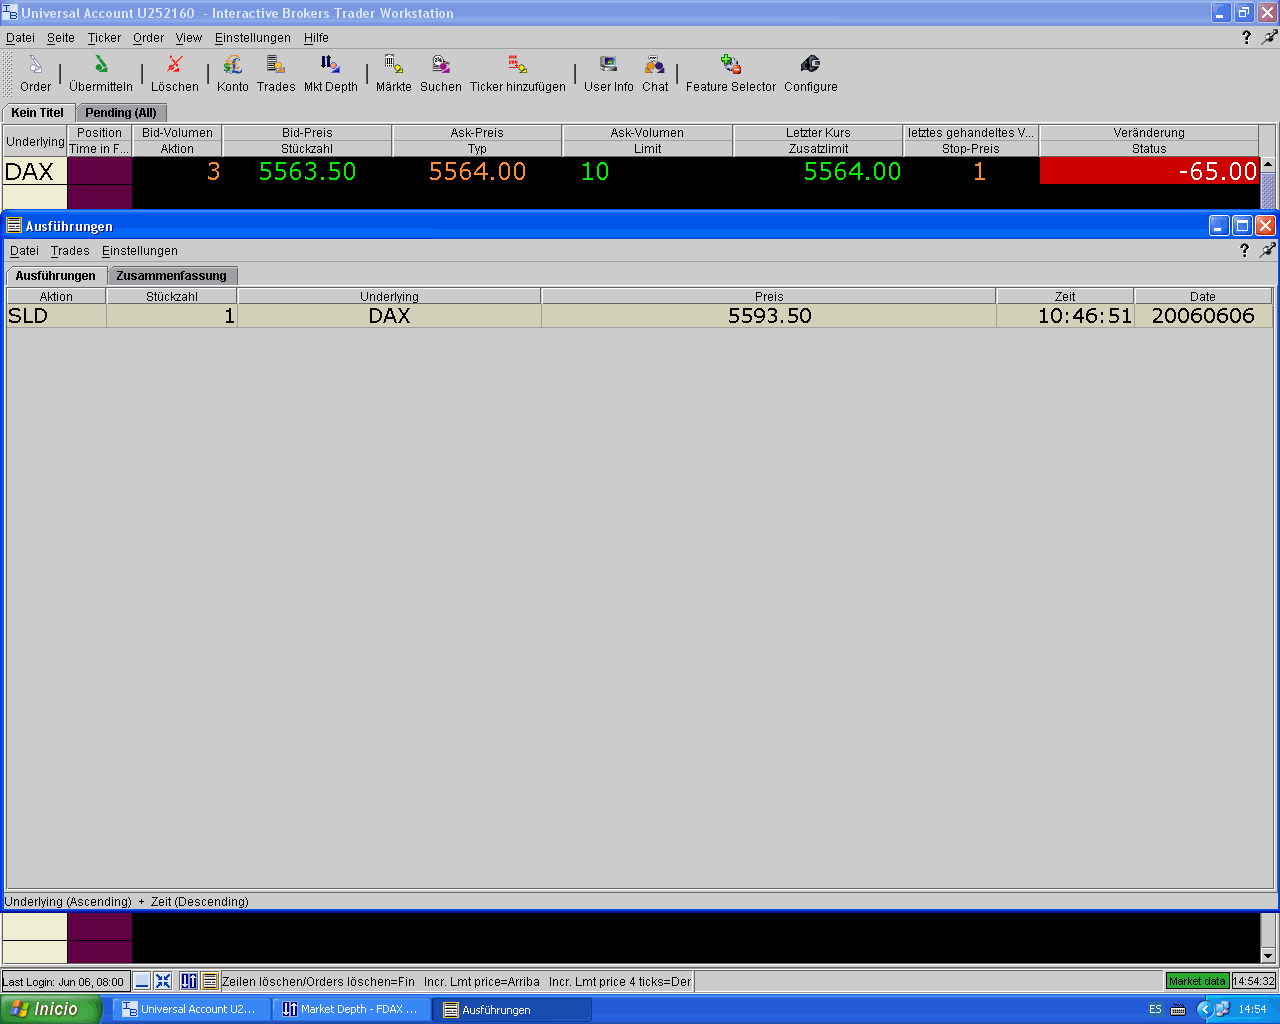Open the Order menu
This screenshot has height=1024, width=1280.
point(148,38)
